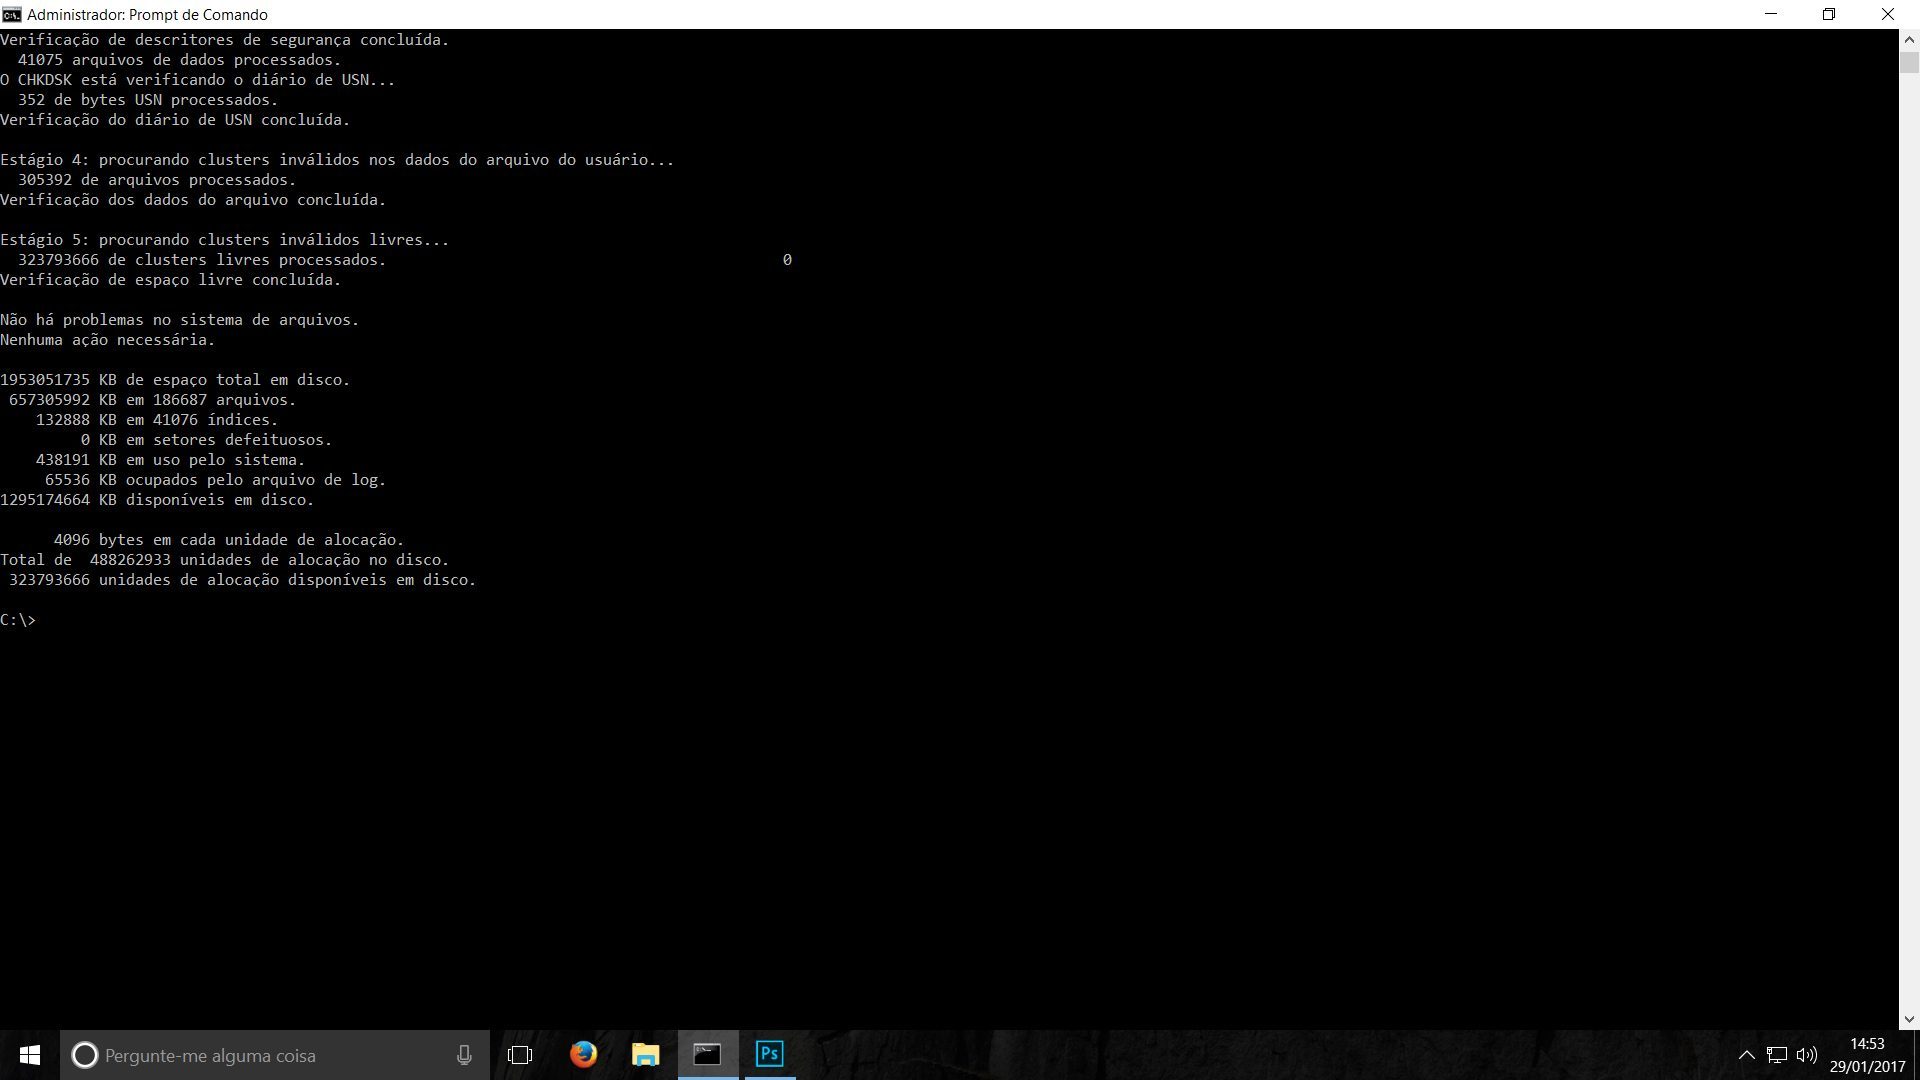
Task: Click the 'Verificação de espaço livre concluída' line
Action: point(170,280)
